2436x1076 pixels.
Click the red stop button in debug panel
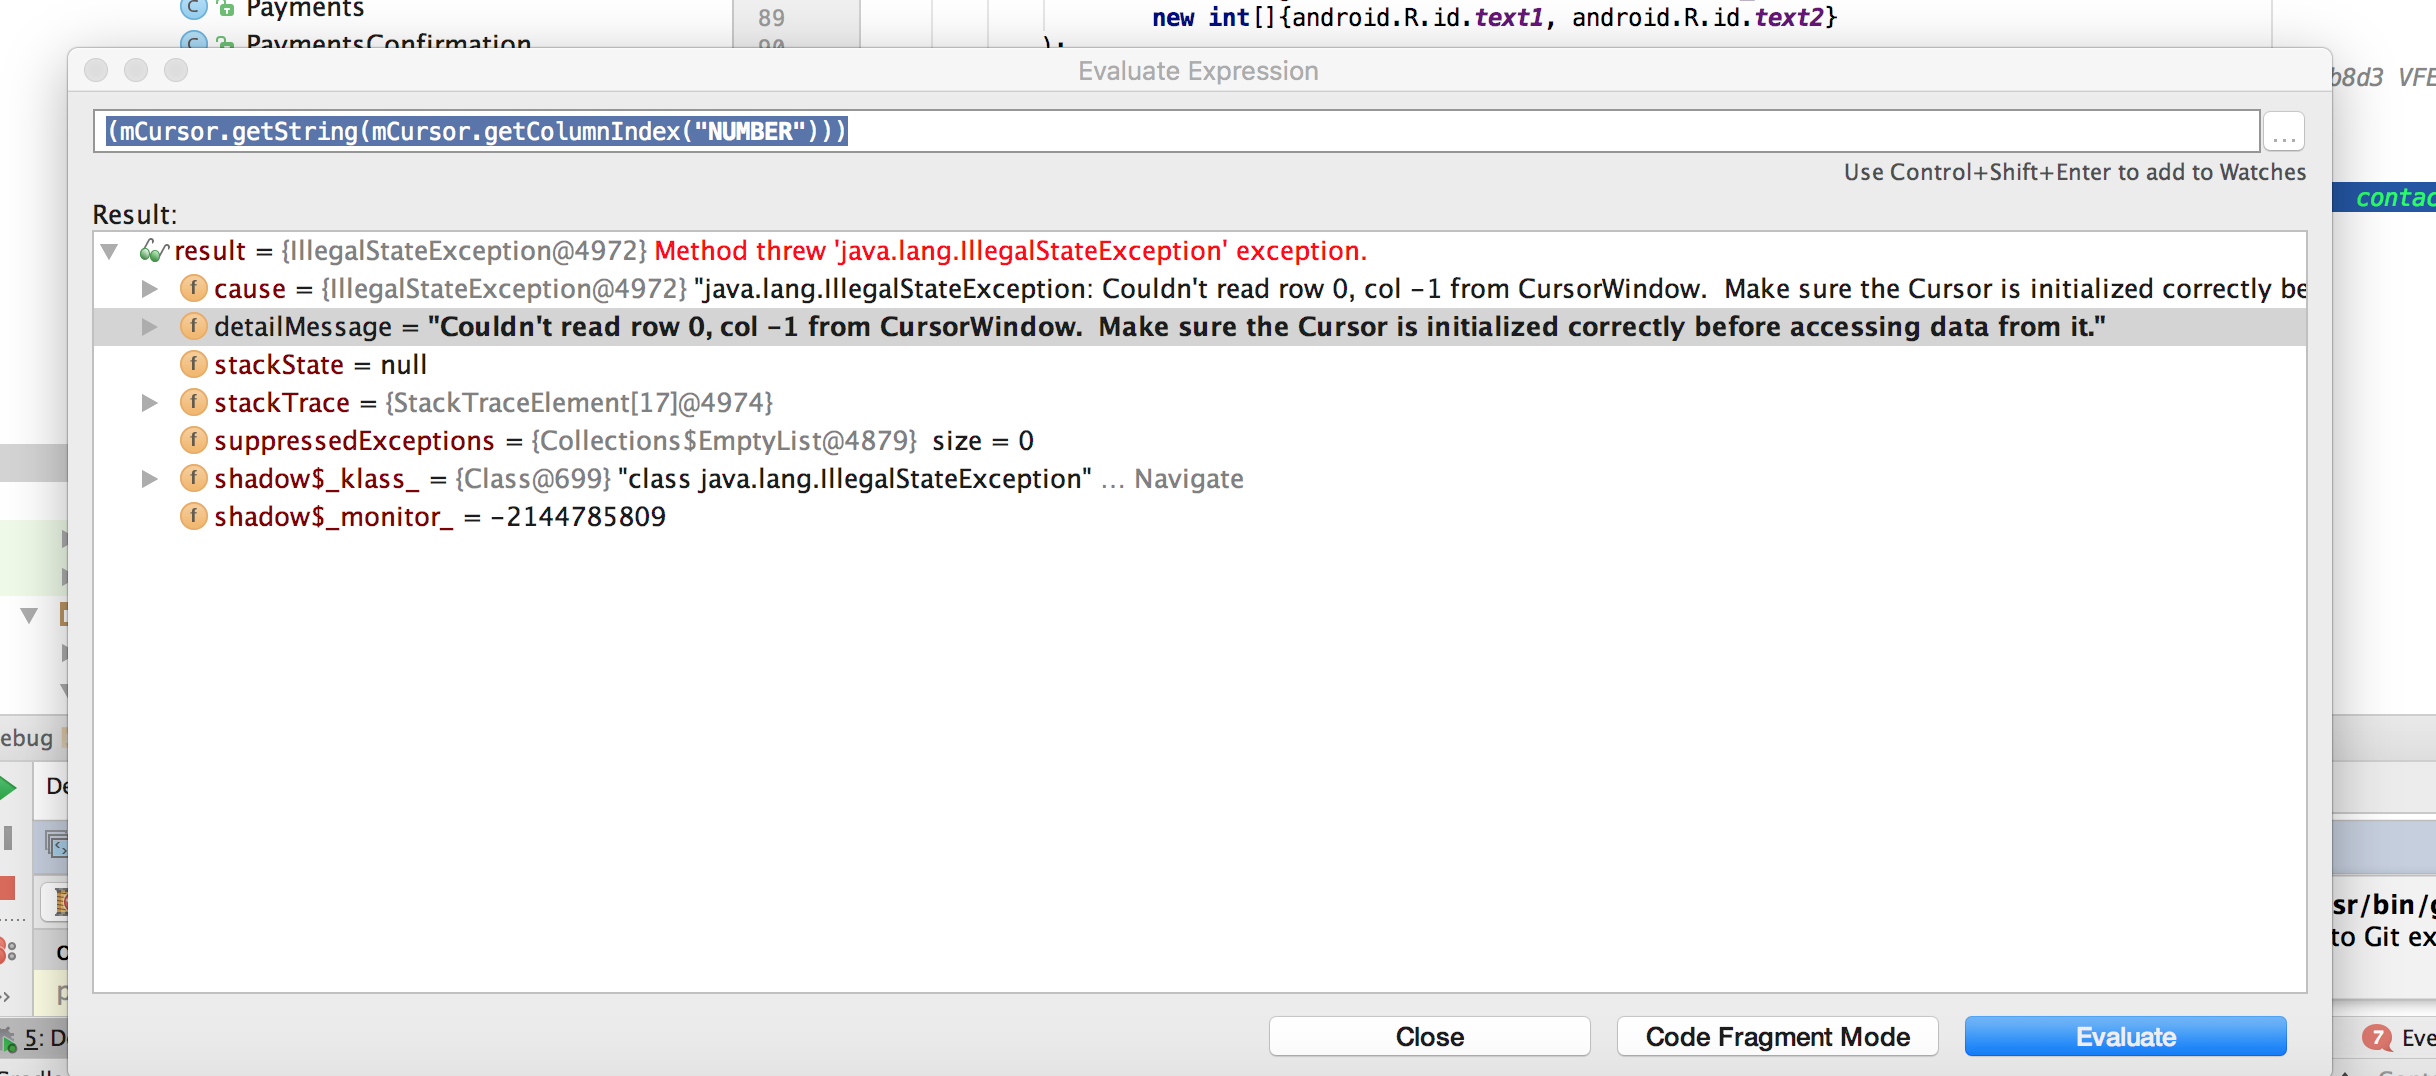tap(7, 887)
